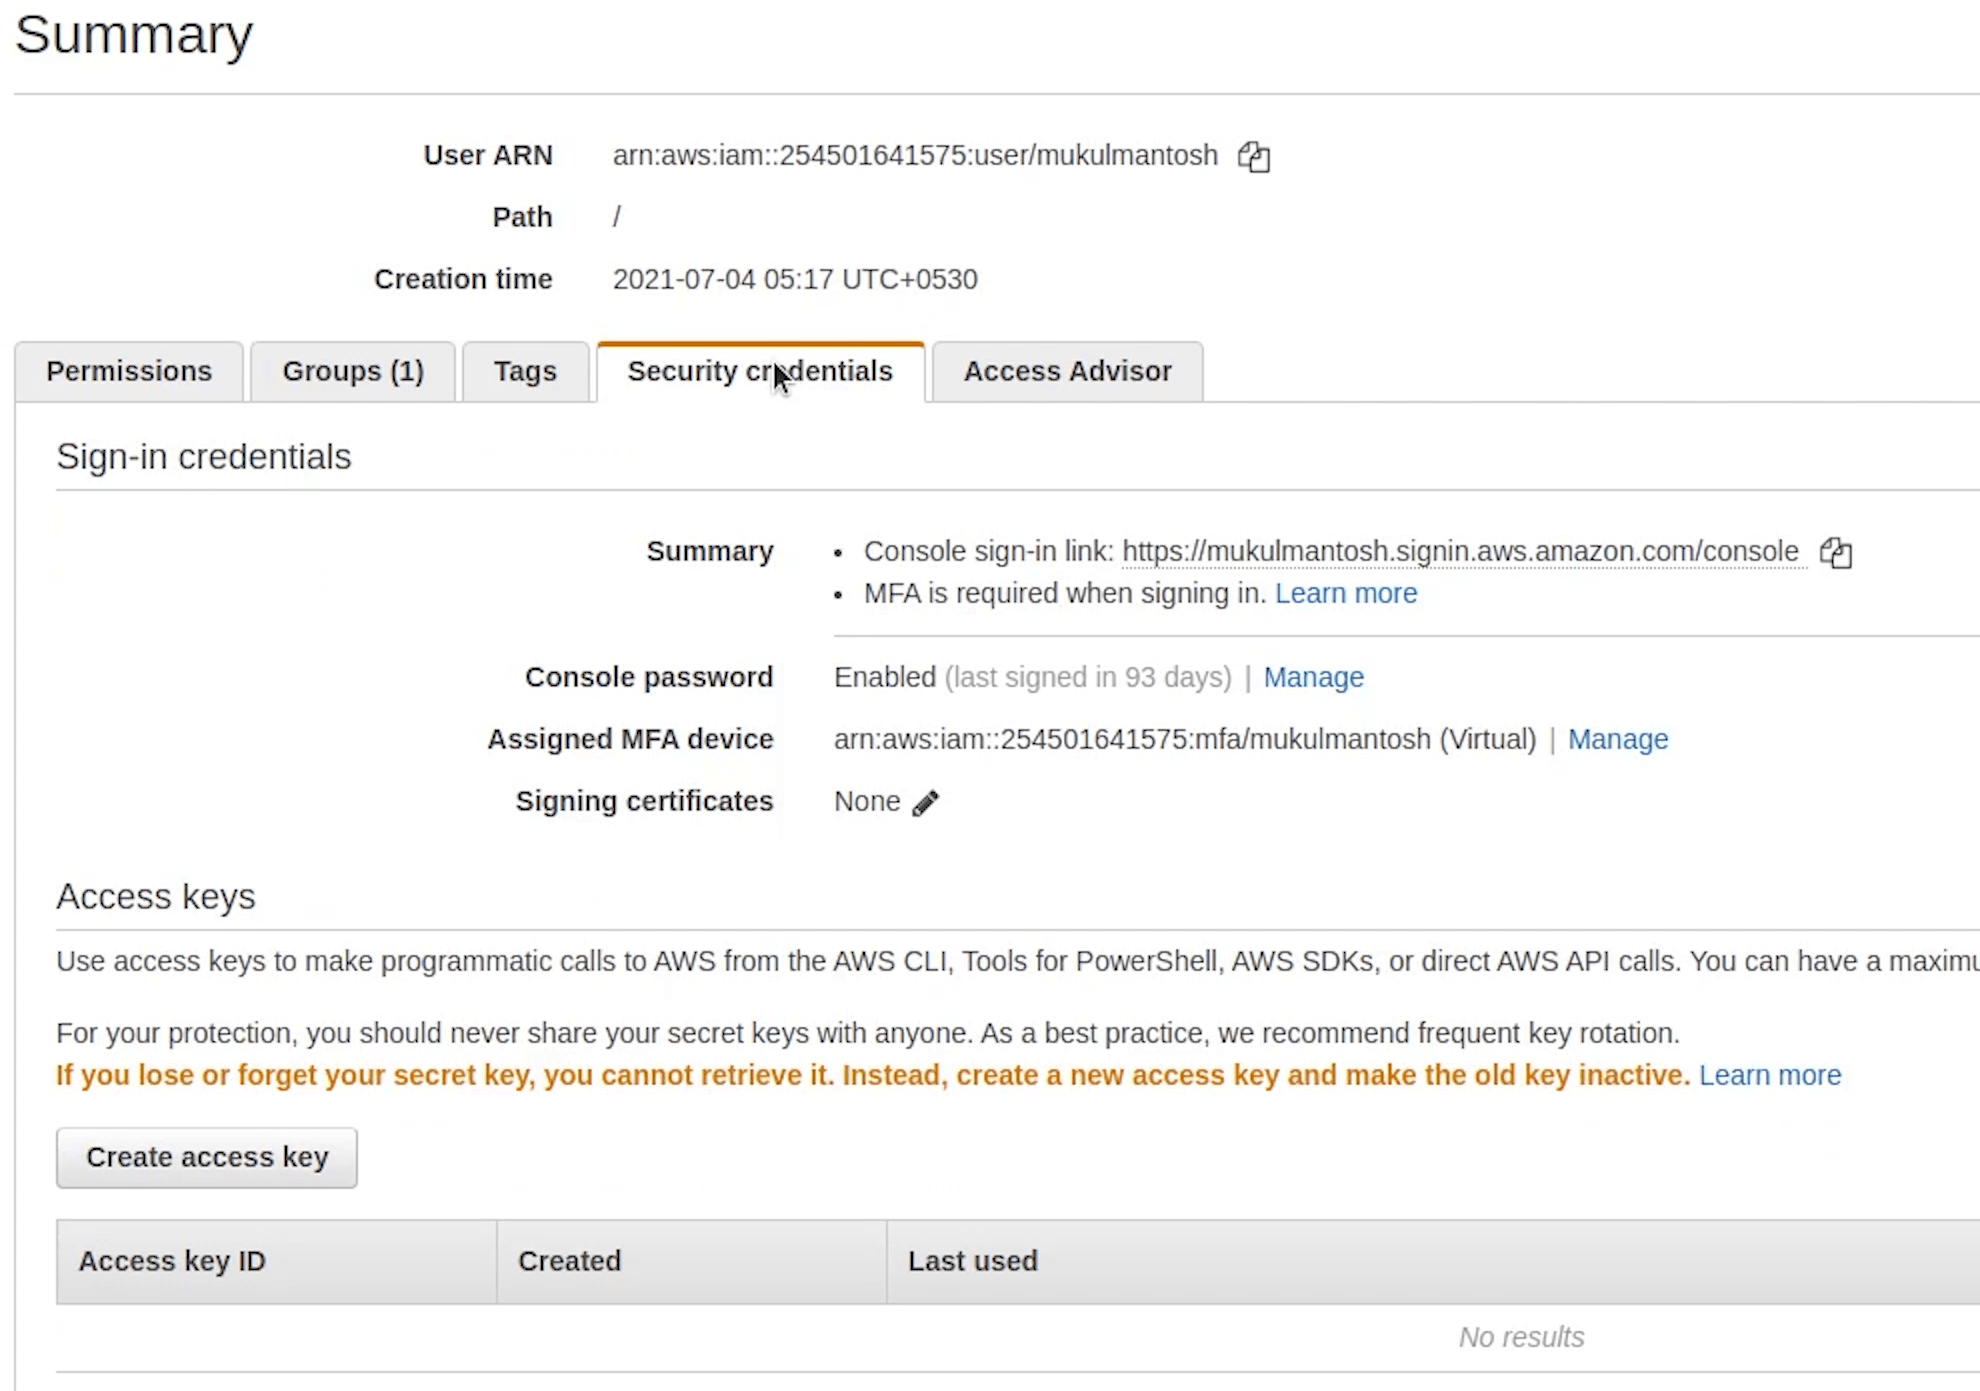
Task: Open the console sign-in URL
Action: pyautogui.click(x=1459, y=552)
